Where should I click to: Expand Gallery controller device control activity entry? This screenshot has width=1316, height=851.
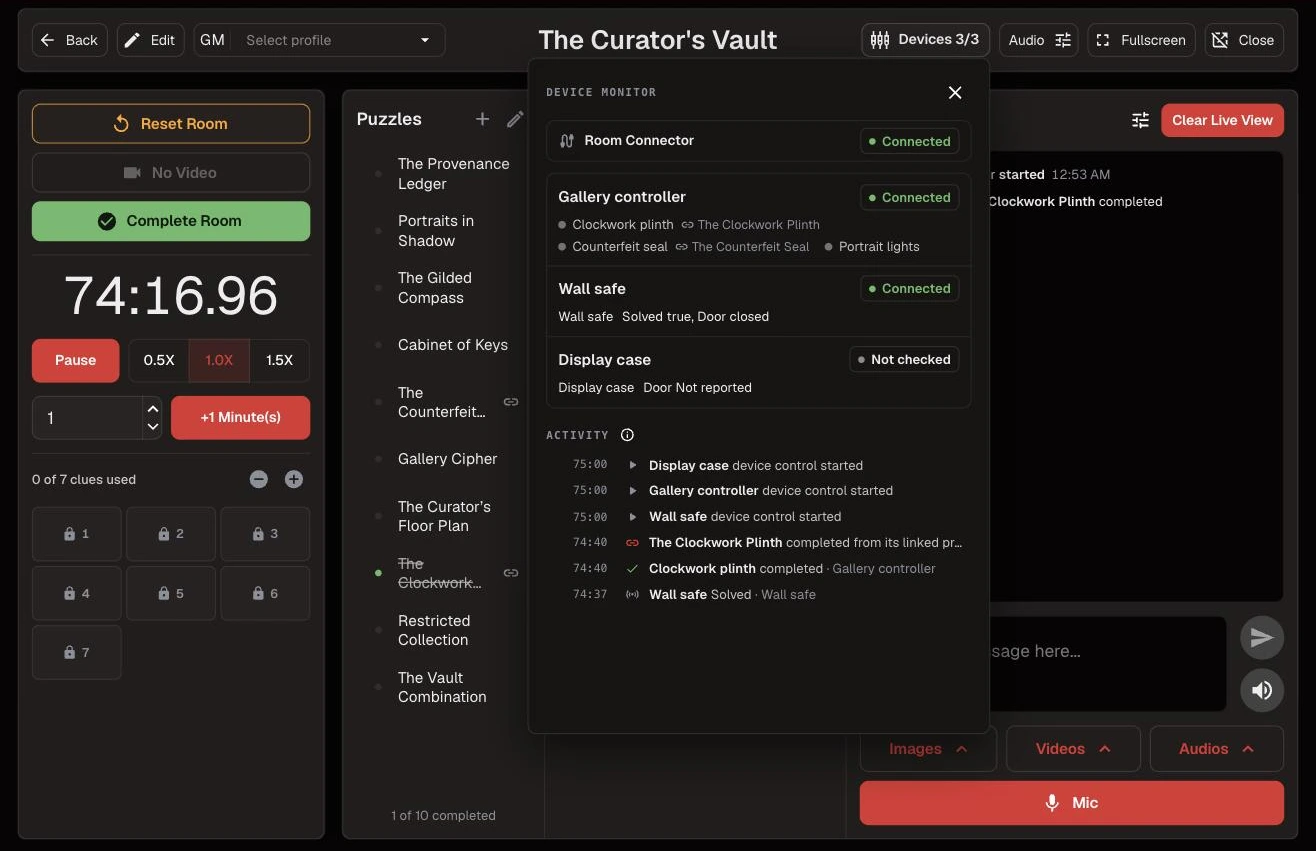[x=633, y=491]
